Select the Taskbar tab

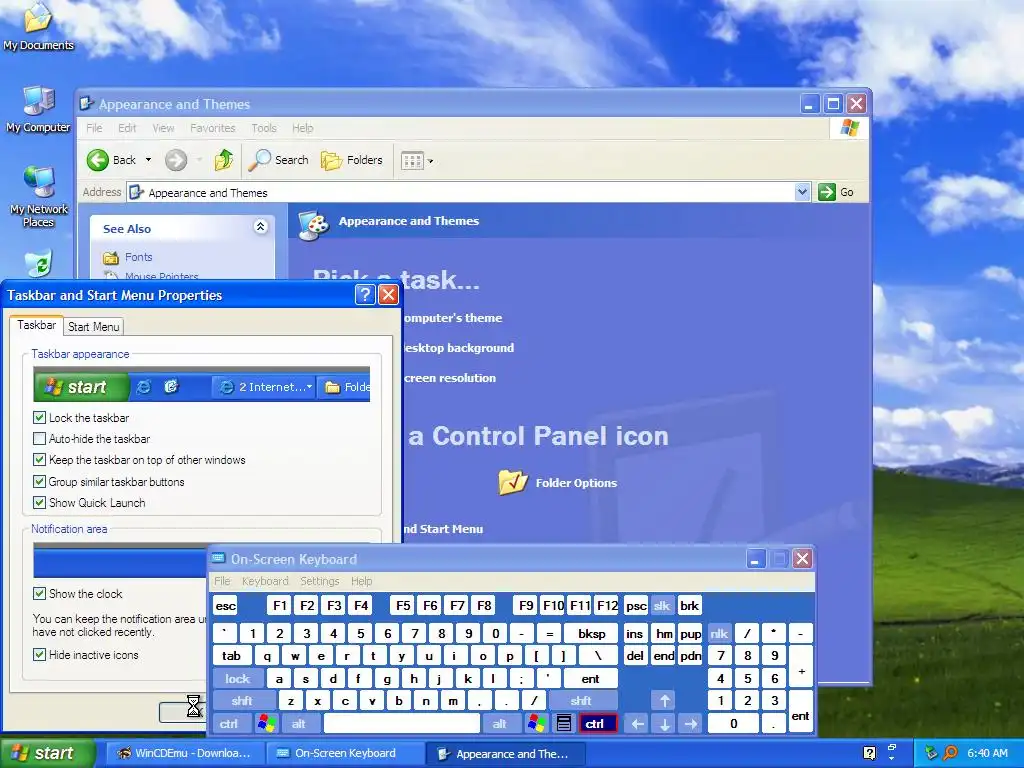point(37,325)
